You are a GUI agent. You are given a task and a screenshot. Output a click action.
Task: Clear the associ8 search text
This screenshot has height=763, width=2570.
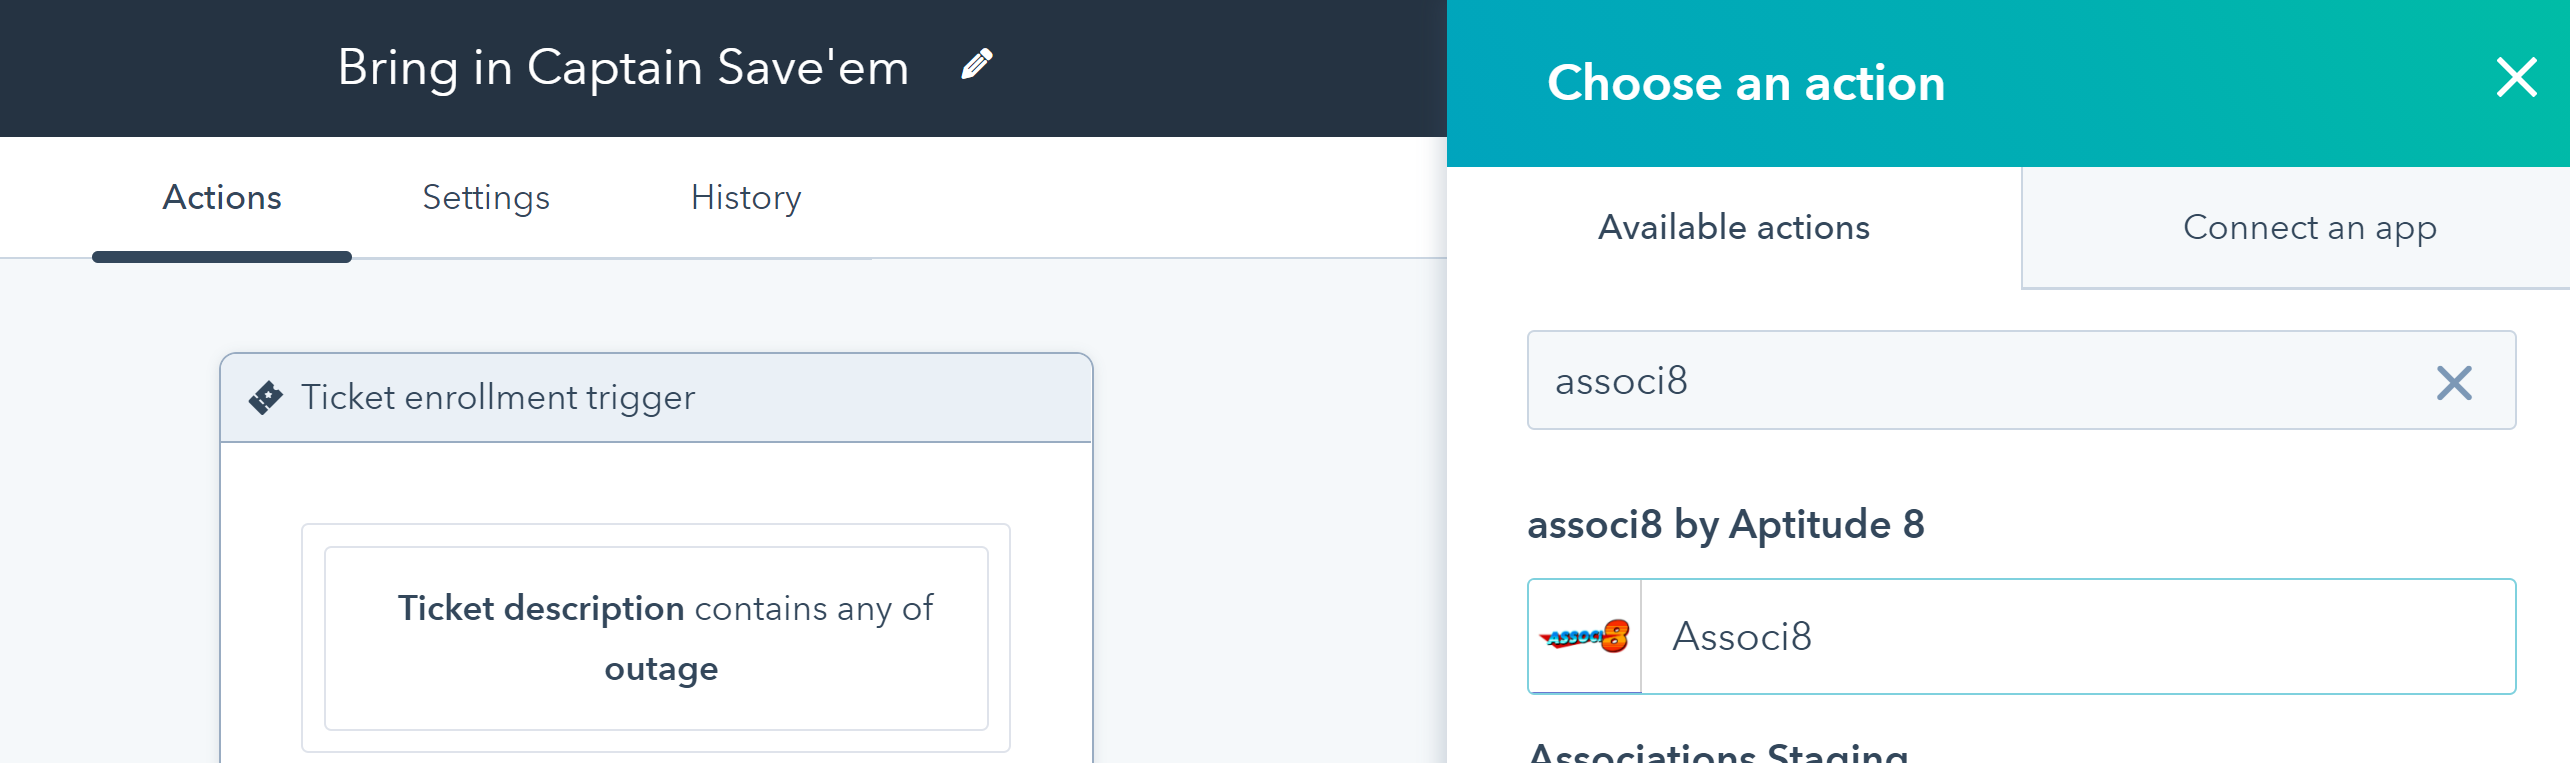[2454, 382]
